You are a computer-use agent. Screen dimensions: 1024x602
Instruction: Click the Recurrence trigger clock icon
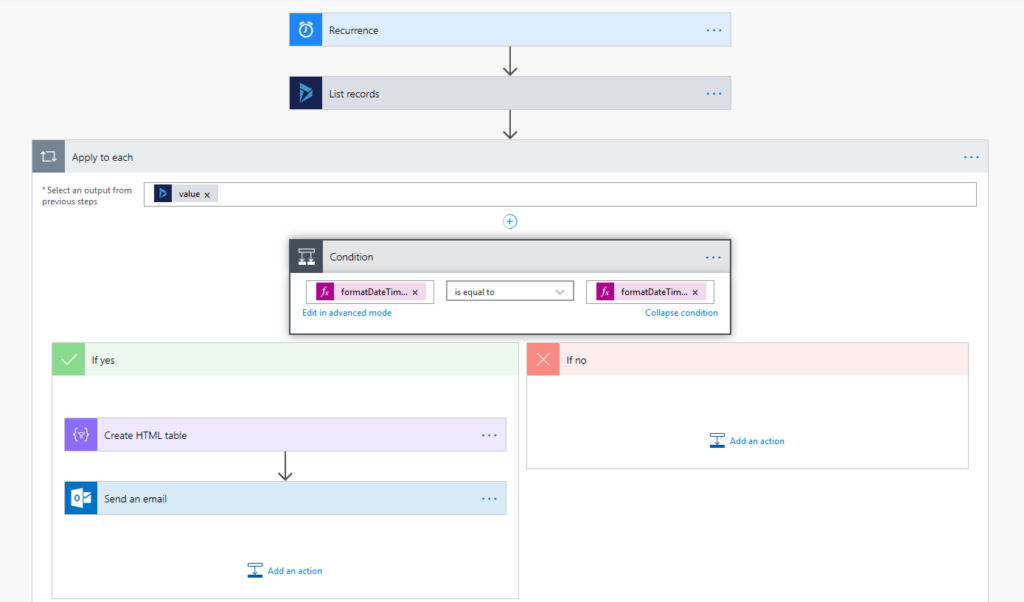(304, 29)
